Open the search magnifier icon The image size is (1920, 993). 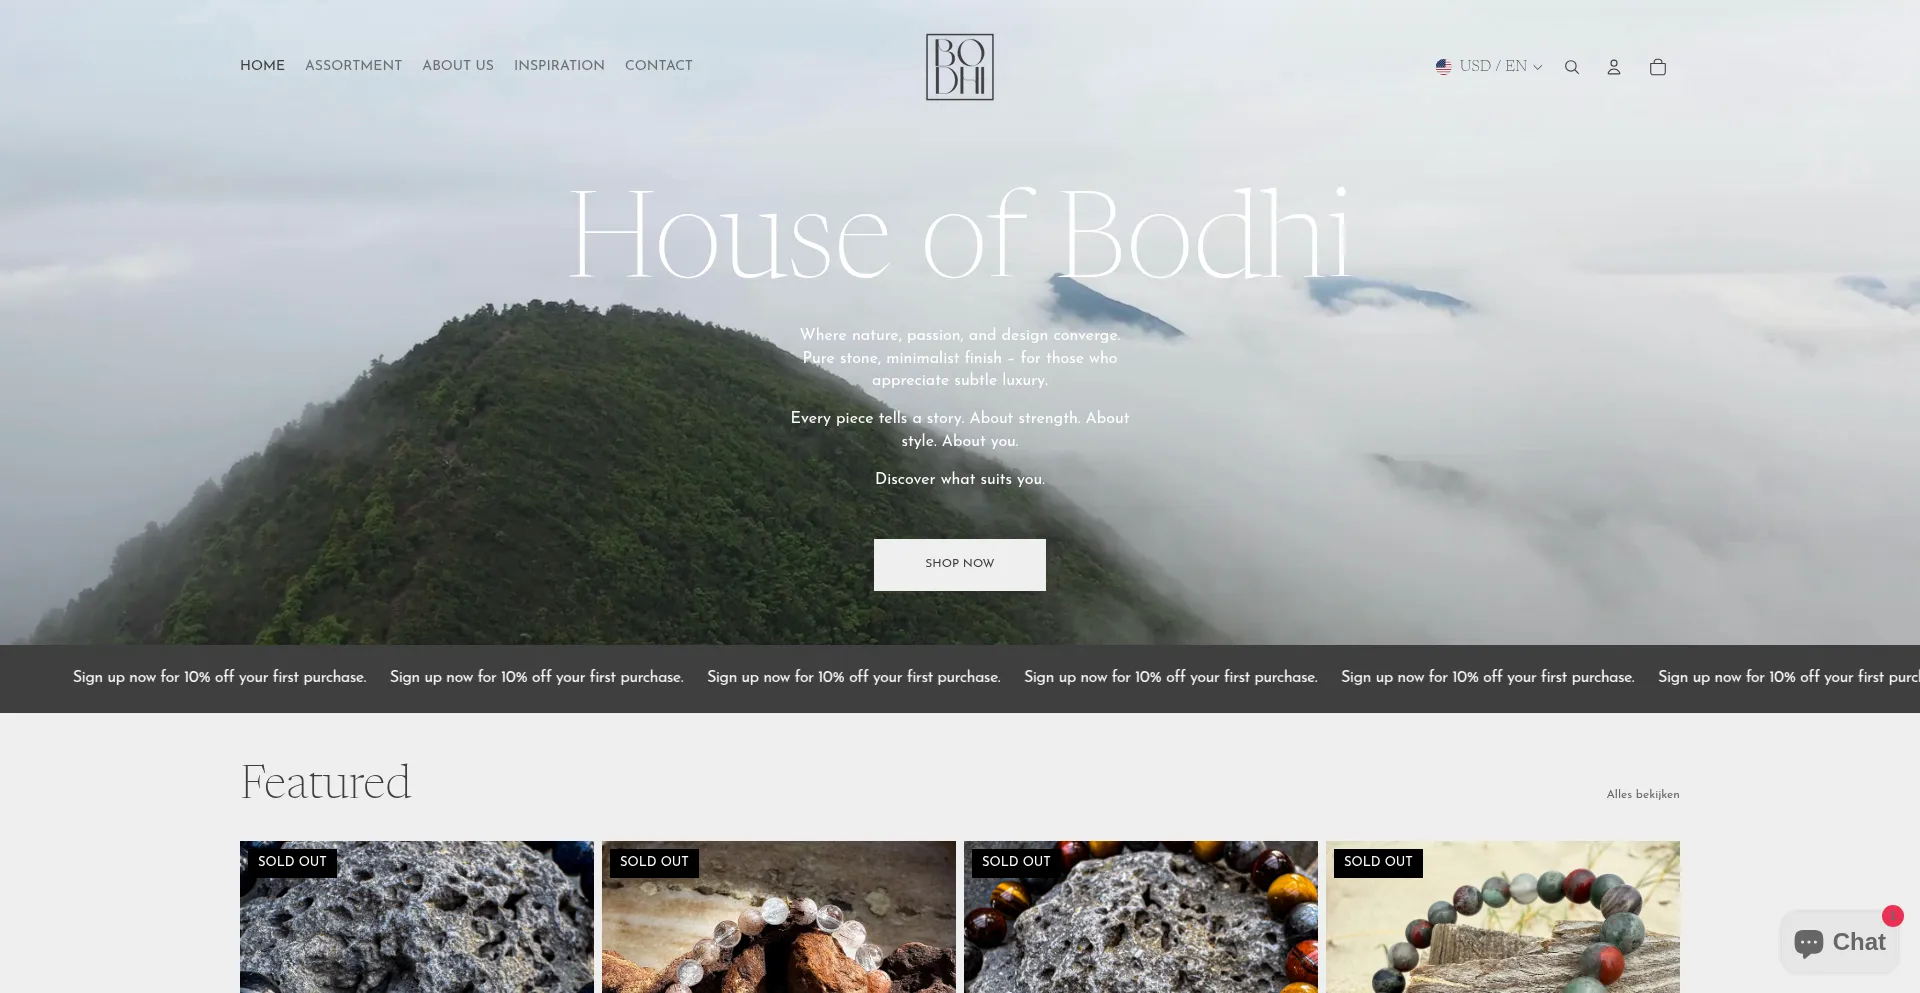(1572, 67)
